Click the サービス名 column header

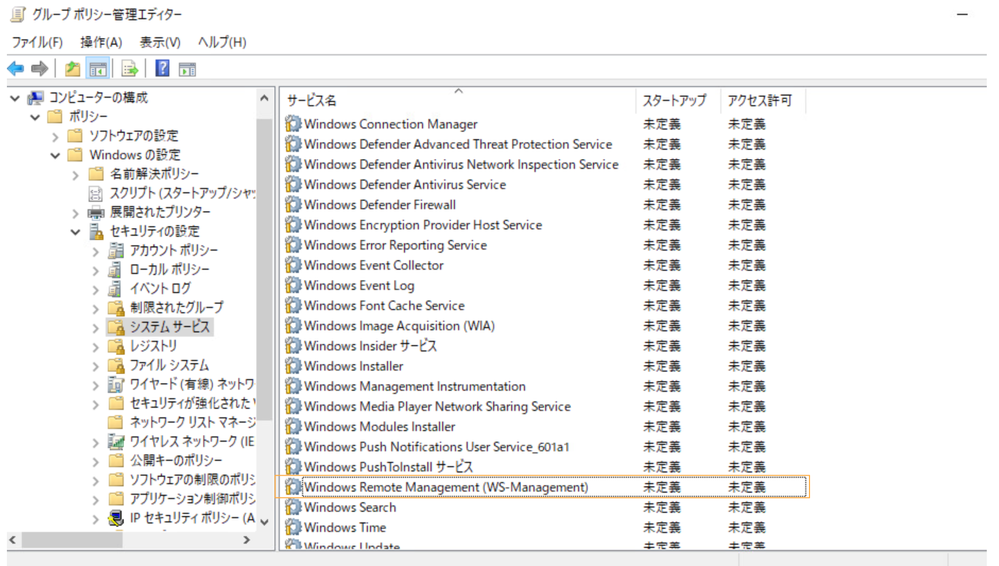click(312, 101)
